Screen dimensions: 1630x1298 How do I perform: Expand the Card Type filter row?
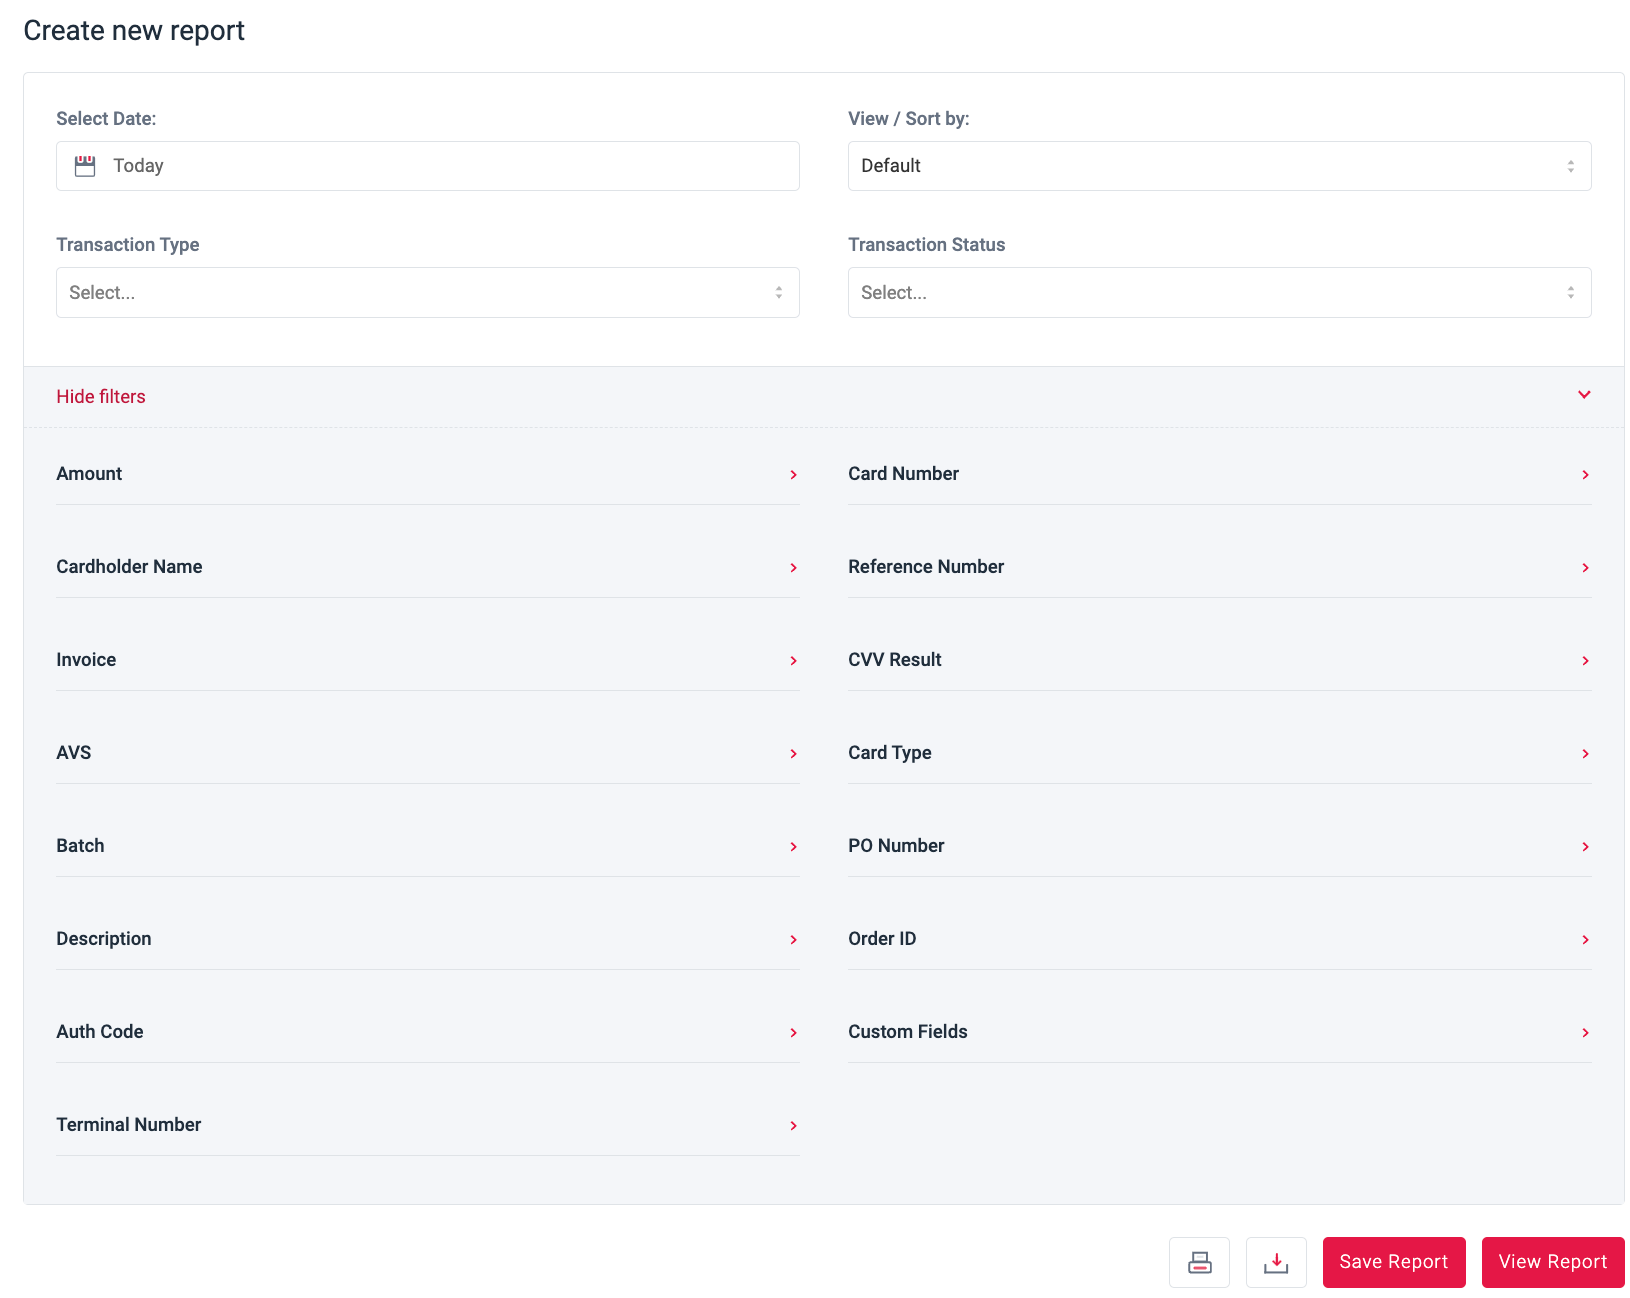click(1219, 753)
